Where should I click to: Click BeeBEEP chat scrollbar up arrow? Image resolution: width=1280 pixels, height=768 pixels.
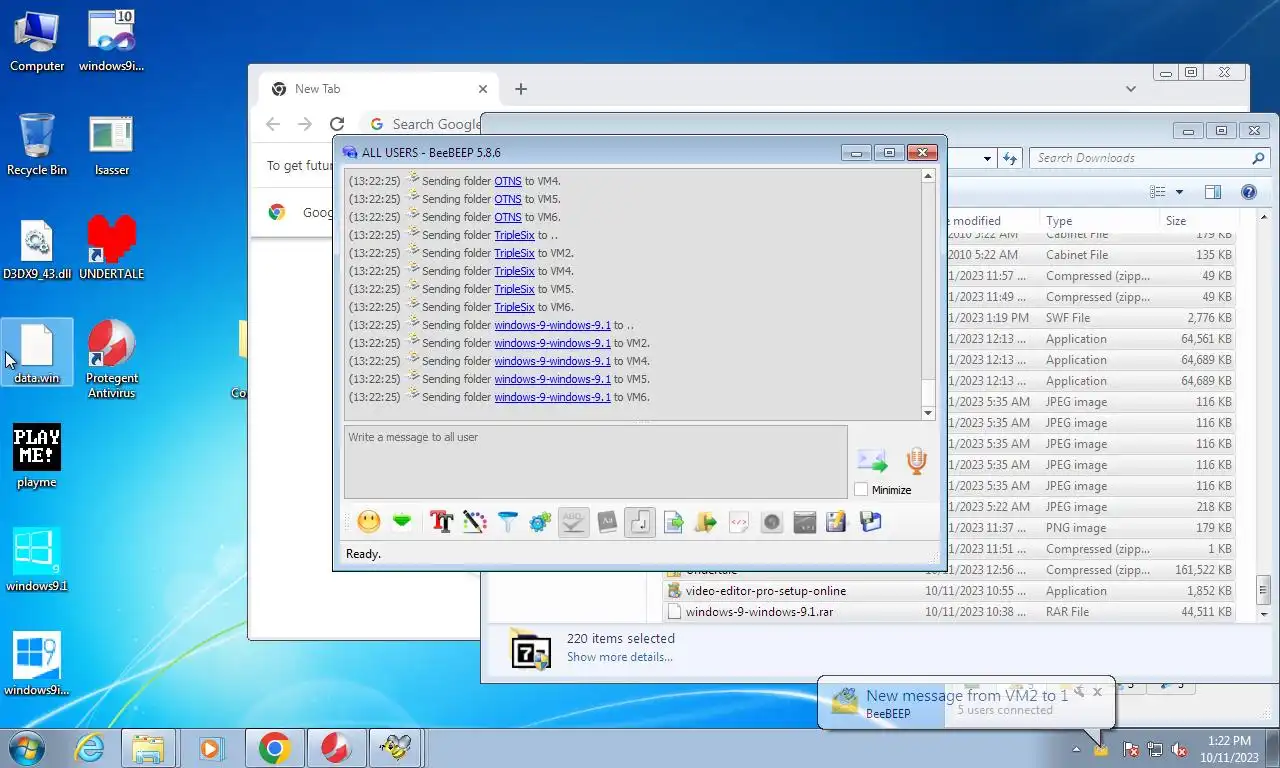(x=928, y=176)
